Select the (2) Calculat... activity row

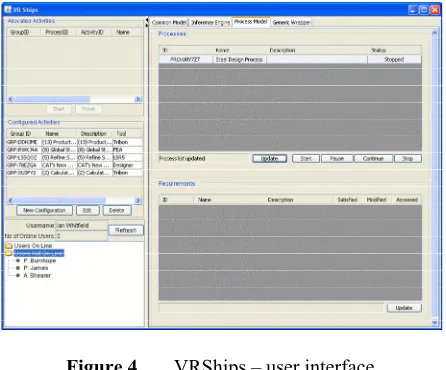pos(74,173)
